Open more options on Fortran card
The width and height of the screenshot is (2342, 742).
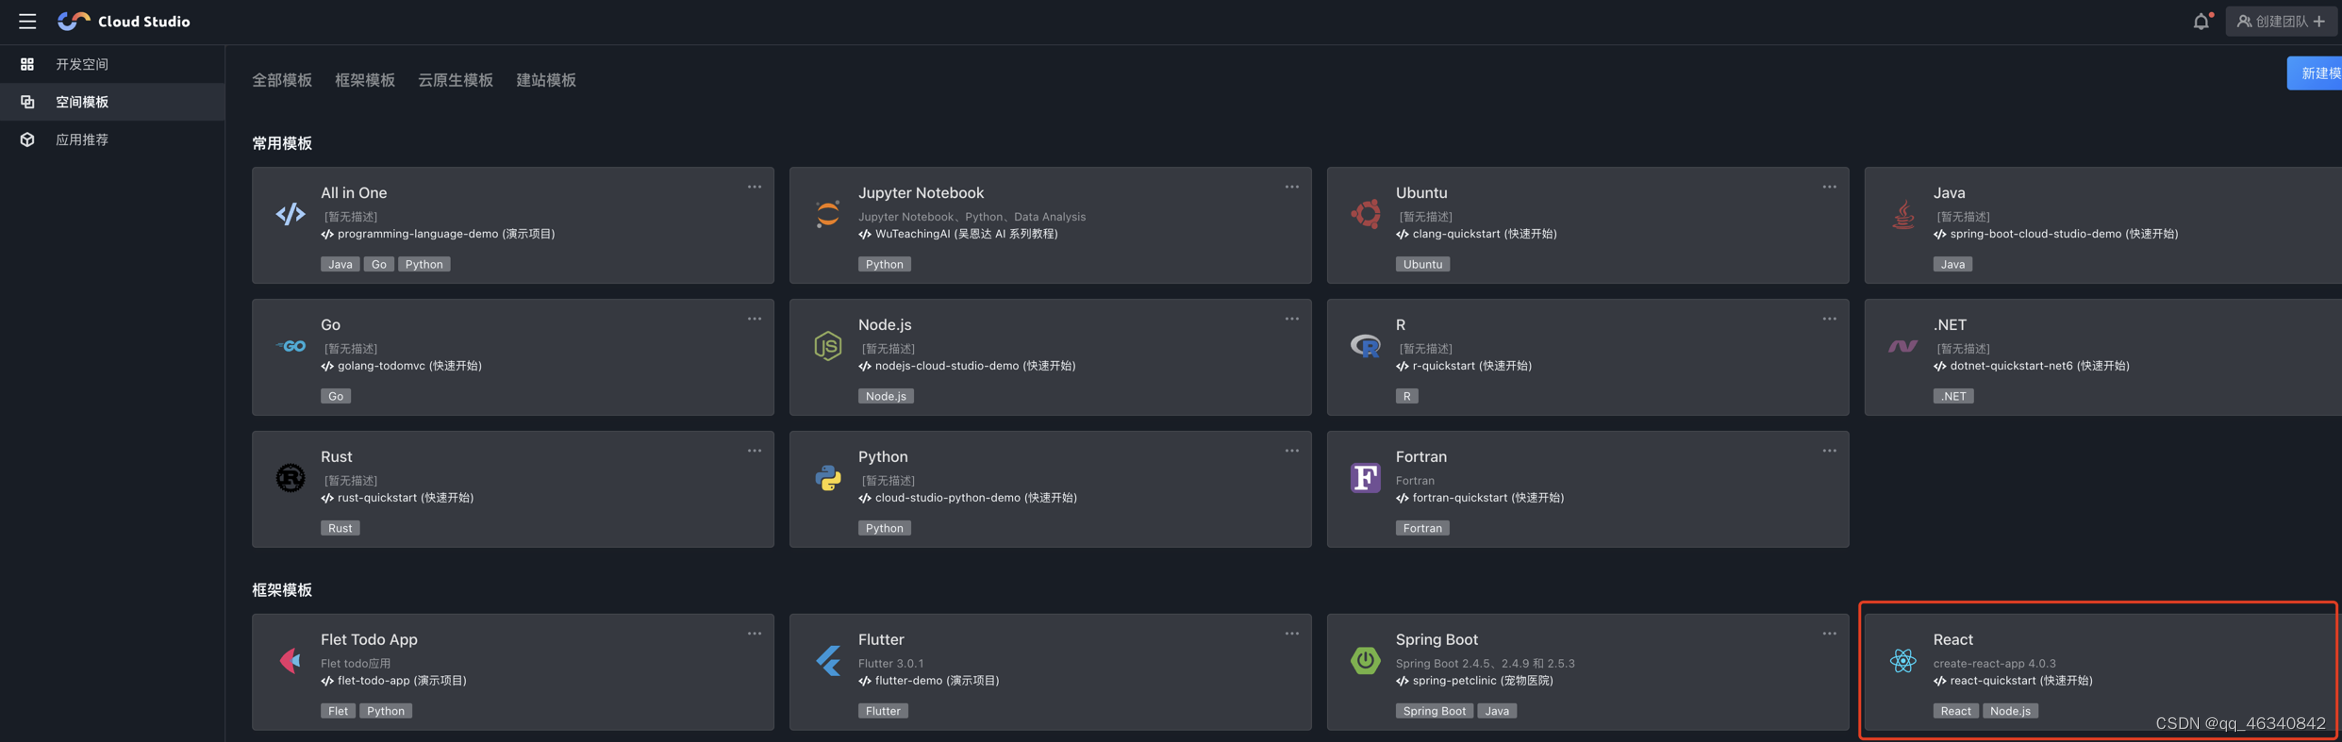pos(1829,451)
